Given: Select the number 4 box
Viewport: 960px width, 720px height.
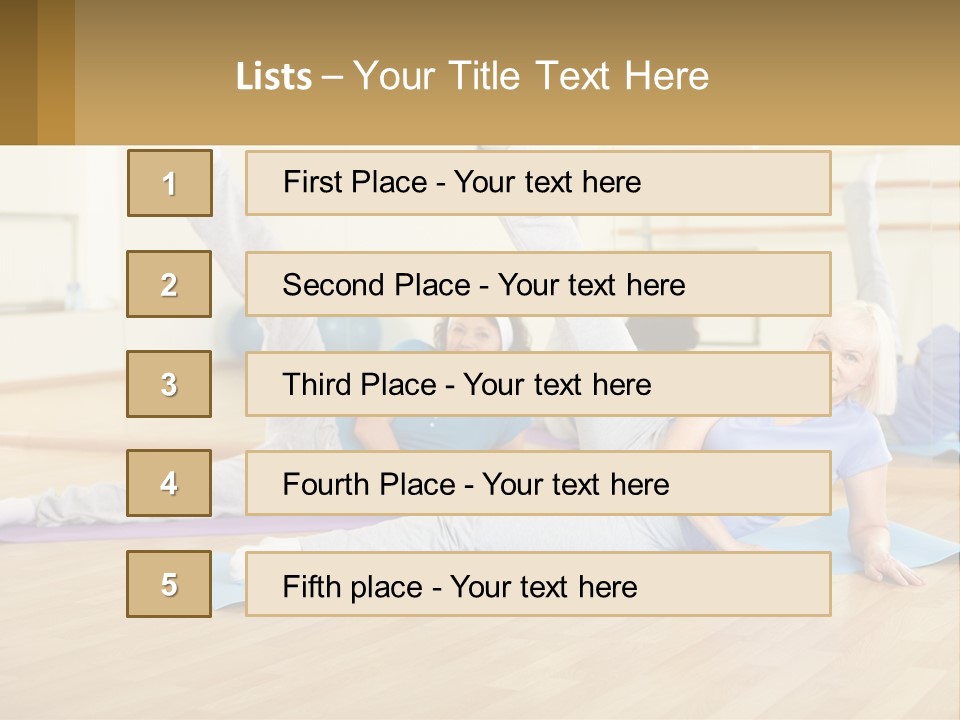Looking at the screenshot, I should tap(169, 483).
